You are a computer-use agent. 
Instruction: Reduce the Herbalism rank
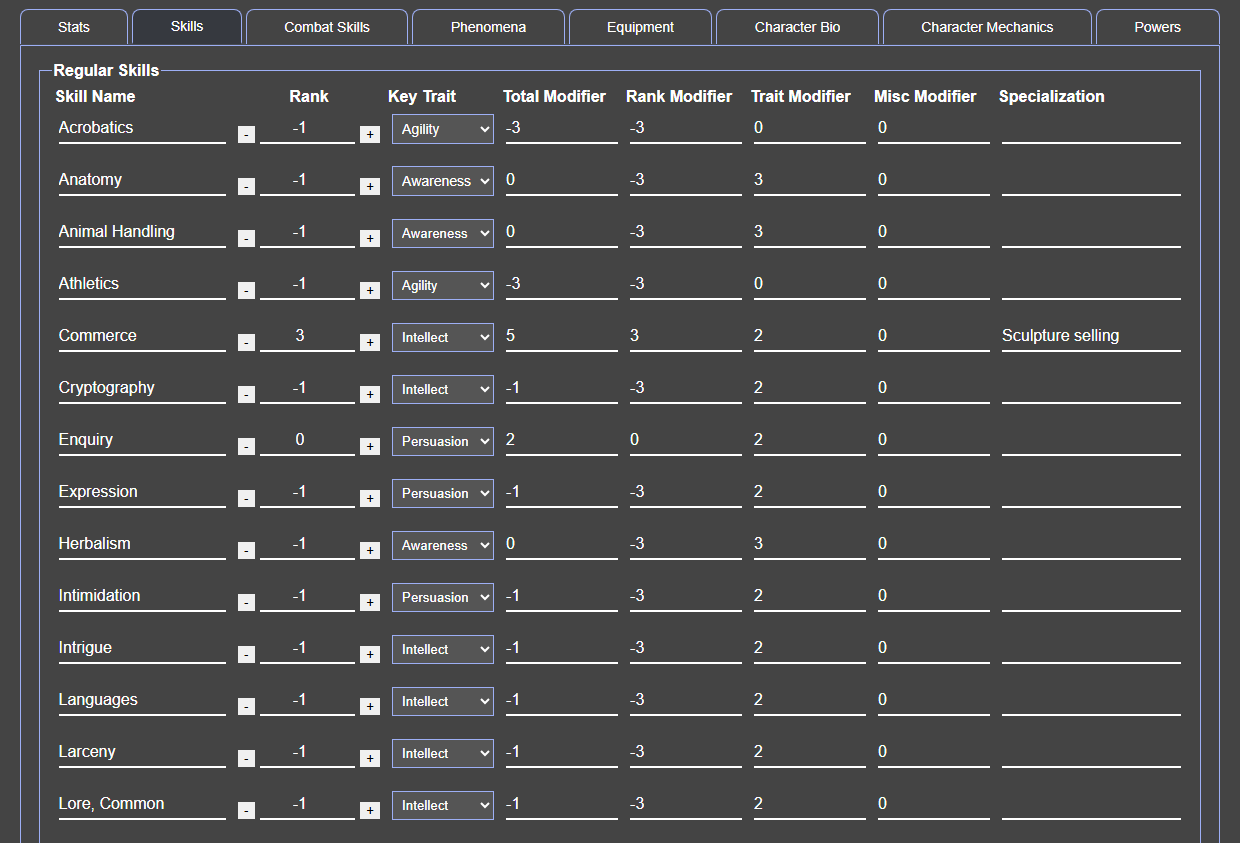click(246, 550)
